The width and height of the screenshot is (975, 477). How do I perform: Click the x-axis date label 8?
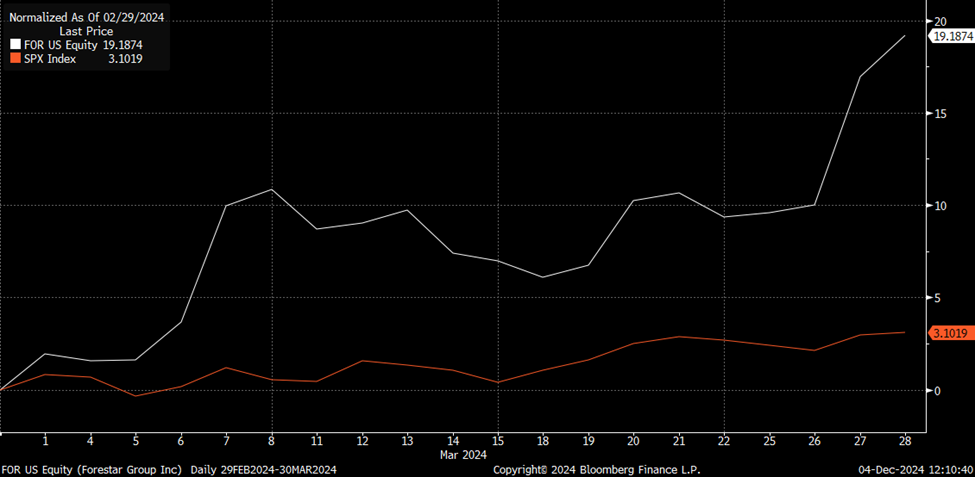(x=271, y=440)
